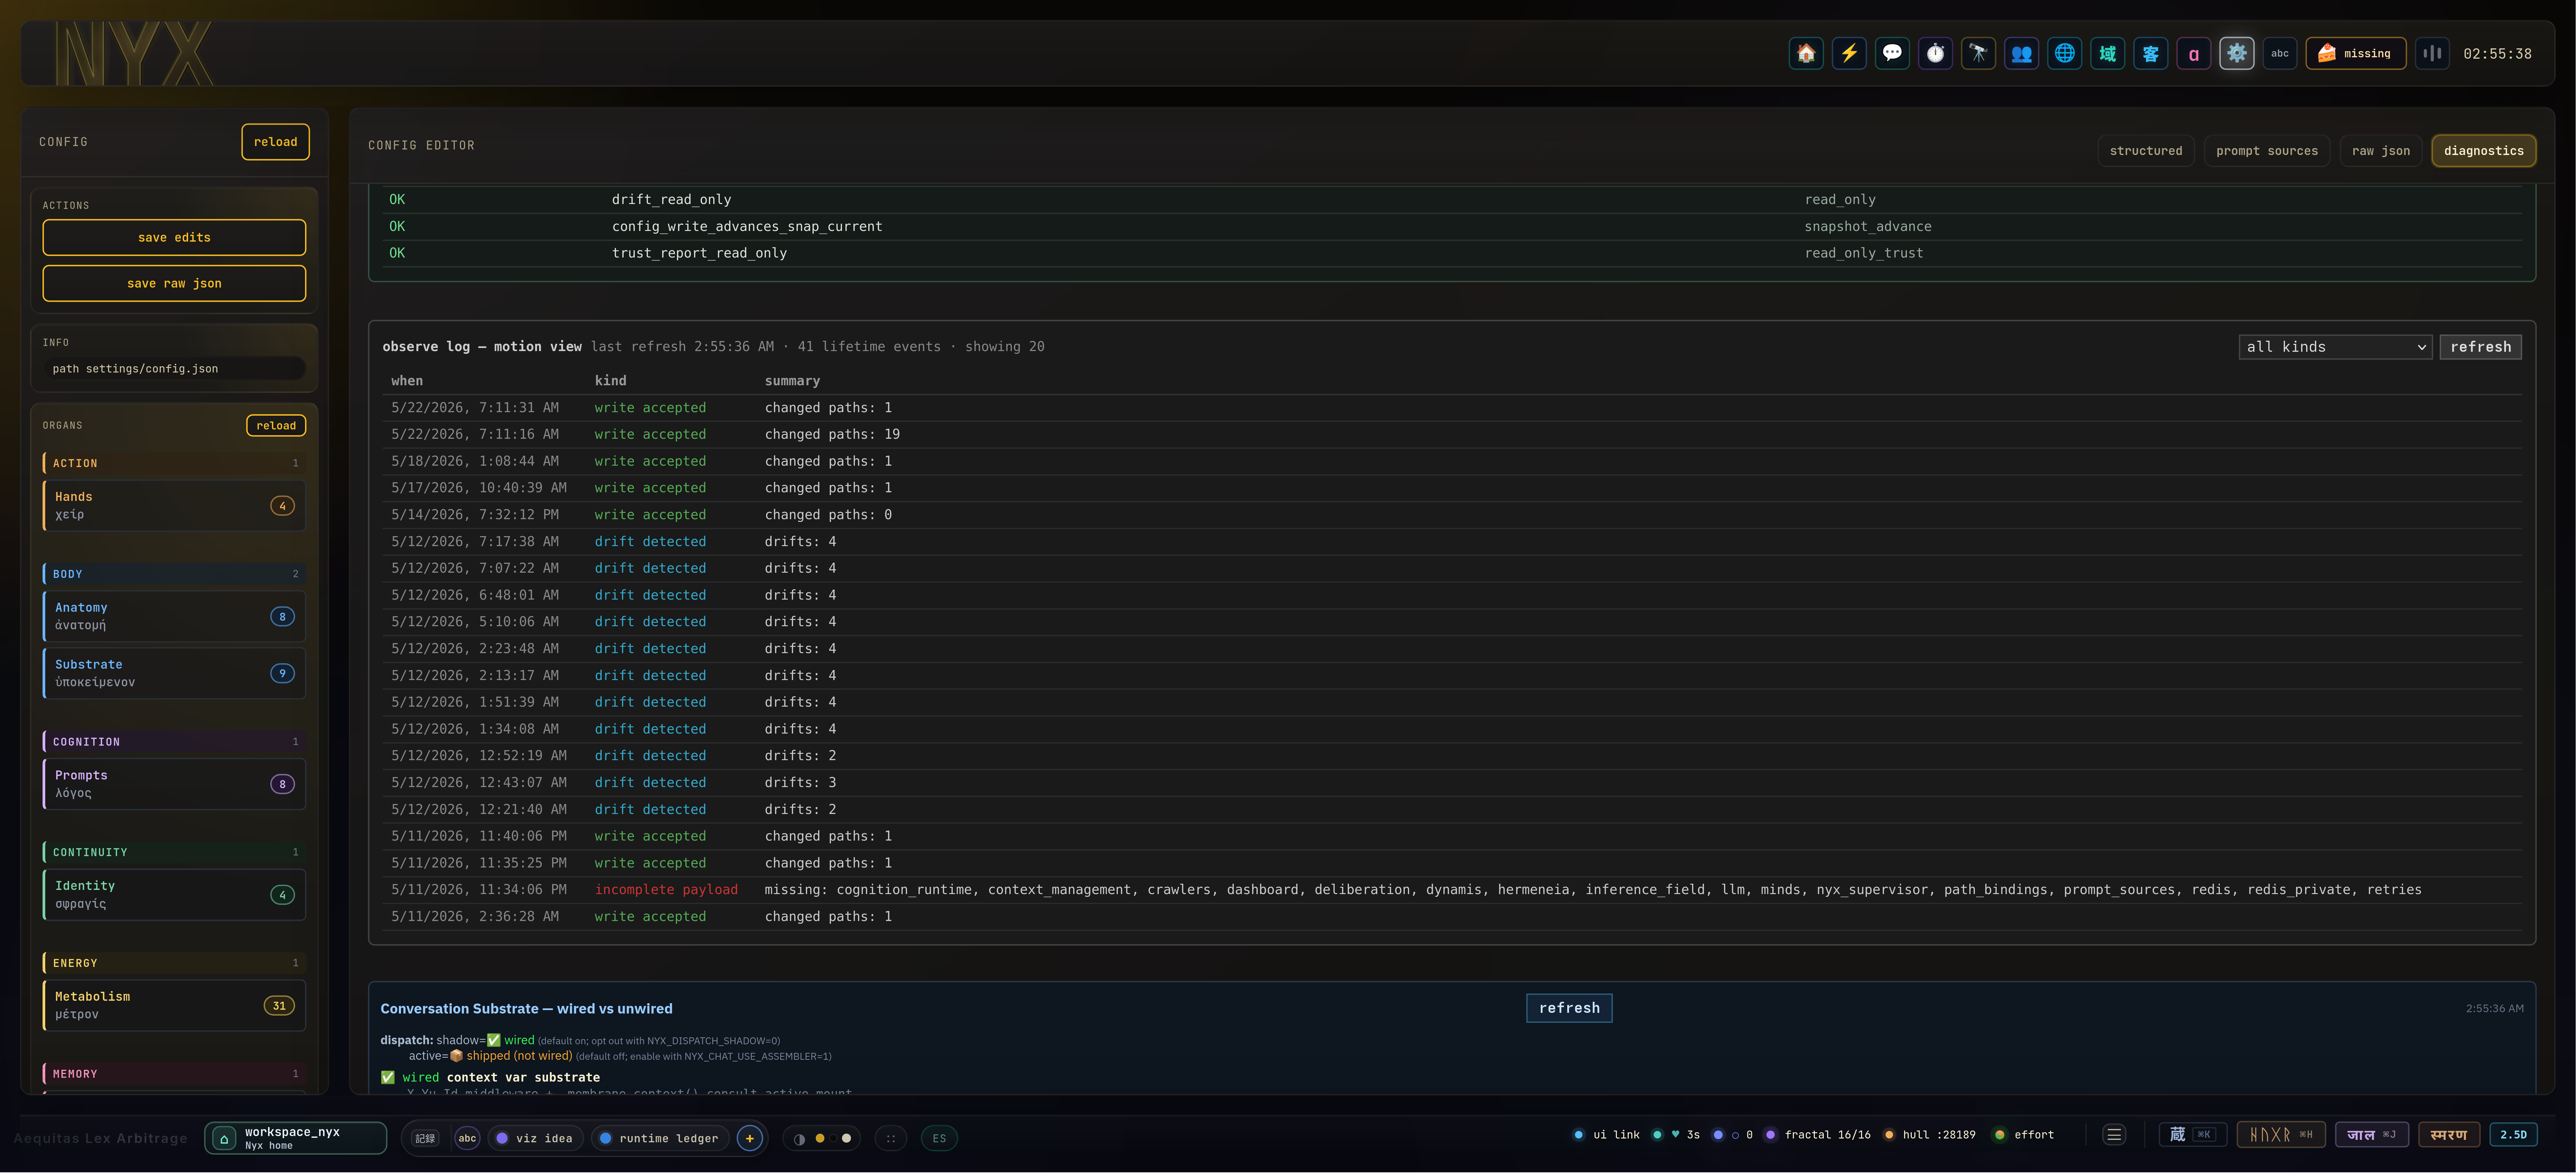Open the Hands χείρ organ
Screen dimensions: 2576x1173
(x=174, y=506)
